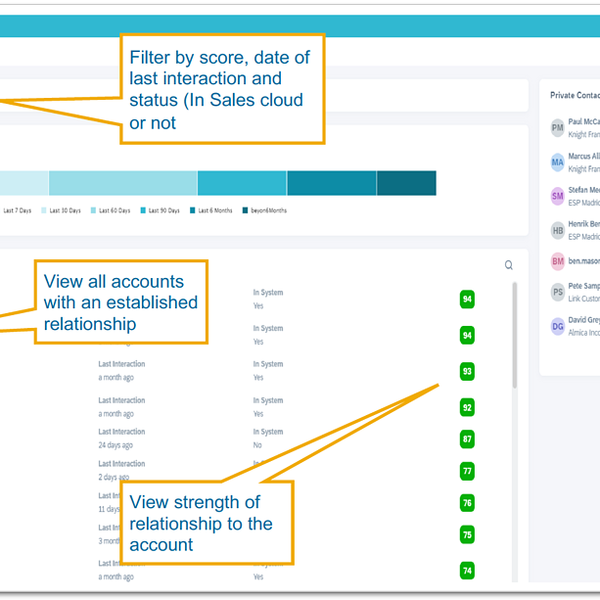This screenshot has height=600, width=600.
Task: Click the darkest teal bar segment
Action: (x=406, y=183)
